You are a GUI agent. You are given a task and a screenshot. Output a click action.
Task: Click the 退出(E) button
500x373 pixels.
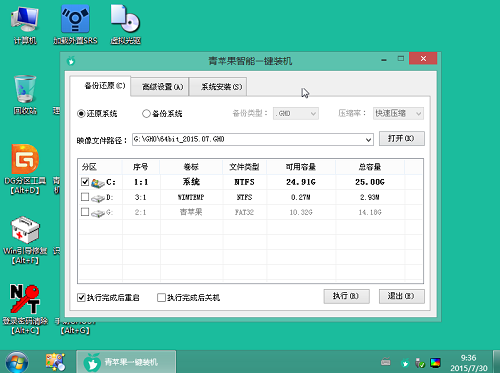click(402, 296)
